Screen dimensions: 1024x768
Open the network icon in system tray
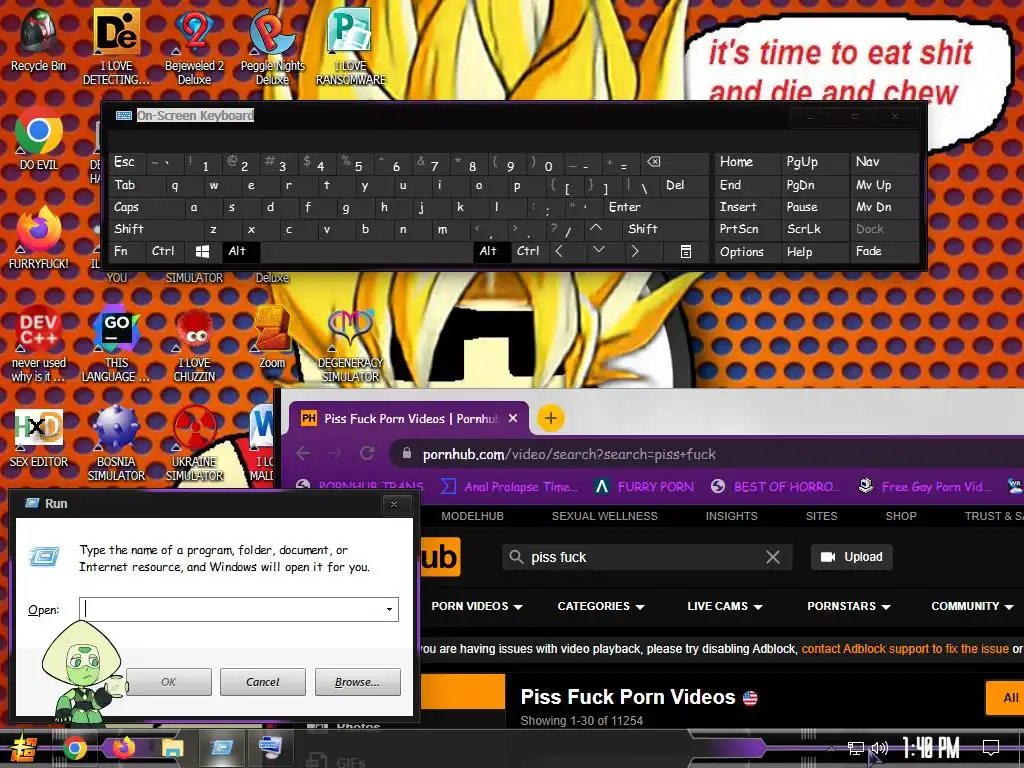pyautogui.click(x=855, y=748)
